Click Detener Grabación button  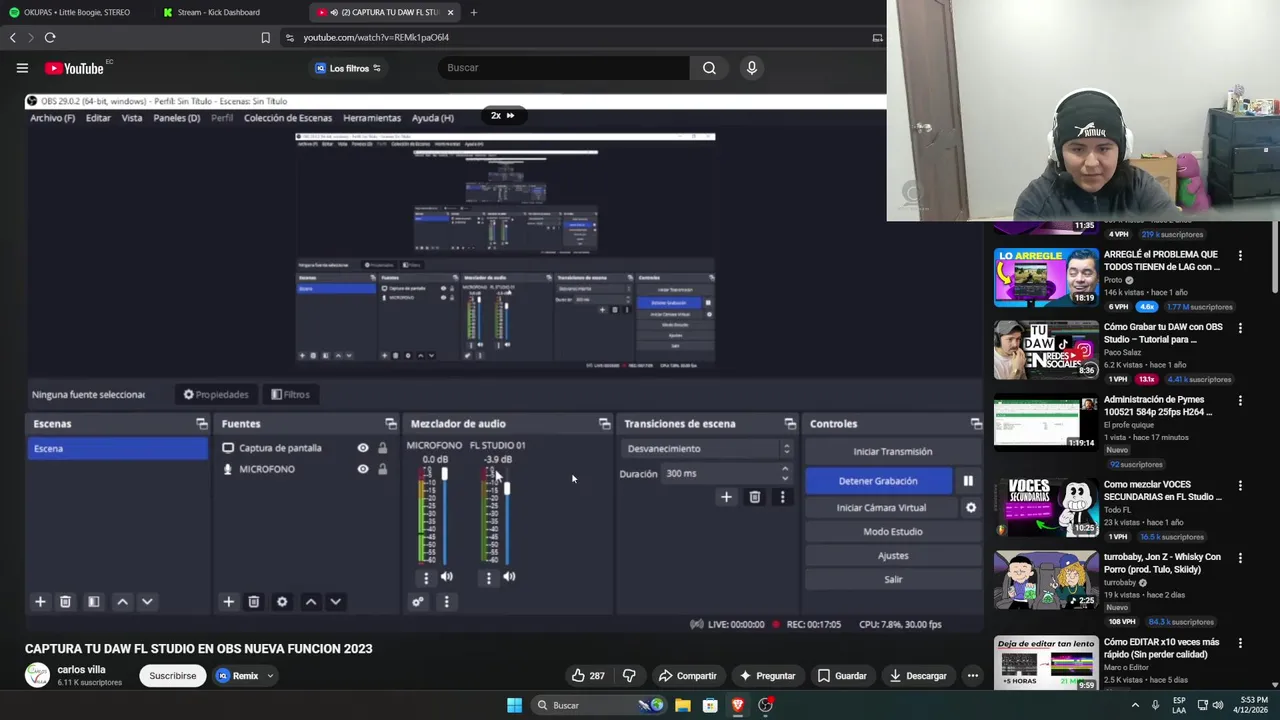point(878,481)
